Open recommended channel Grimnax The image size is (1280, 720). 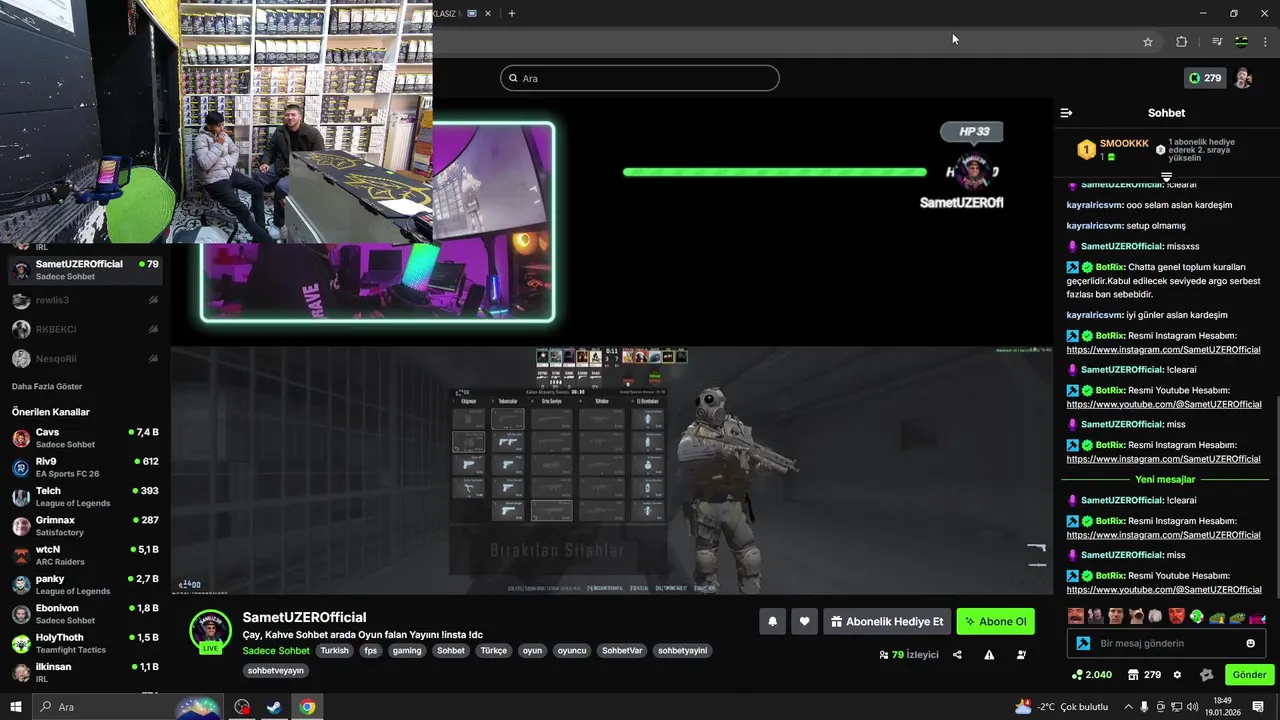pos(85,526)
